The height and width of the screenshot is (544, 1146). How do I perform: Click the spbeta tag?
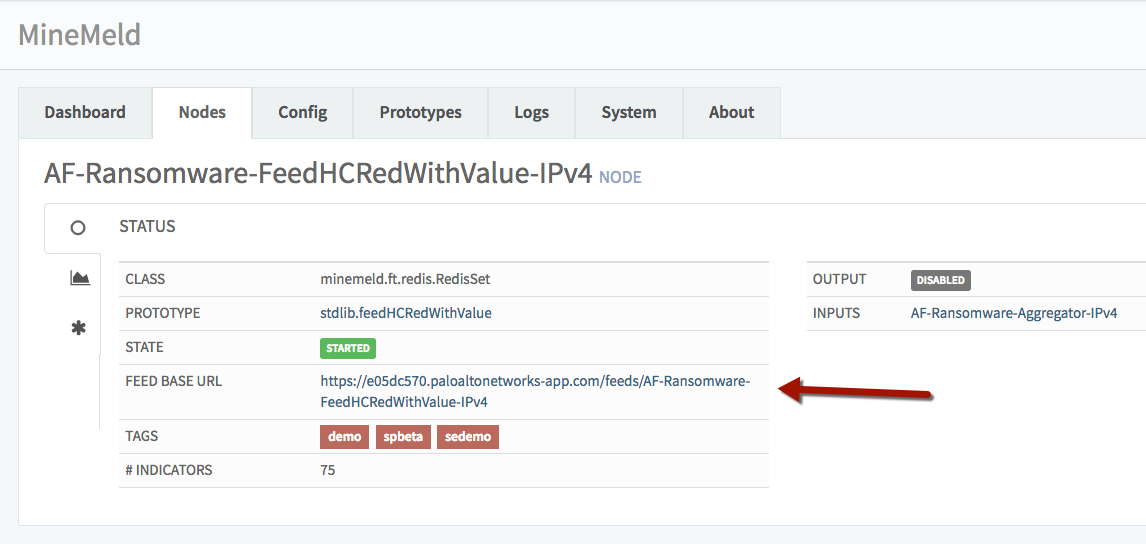click(403, 437)
